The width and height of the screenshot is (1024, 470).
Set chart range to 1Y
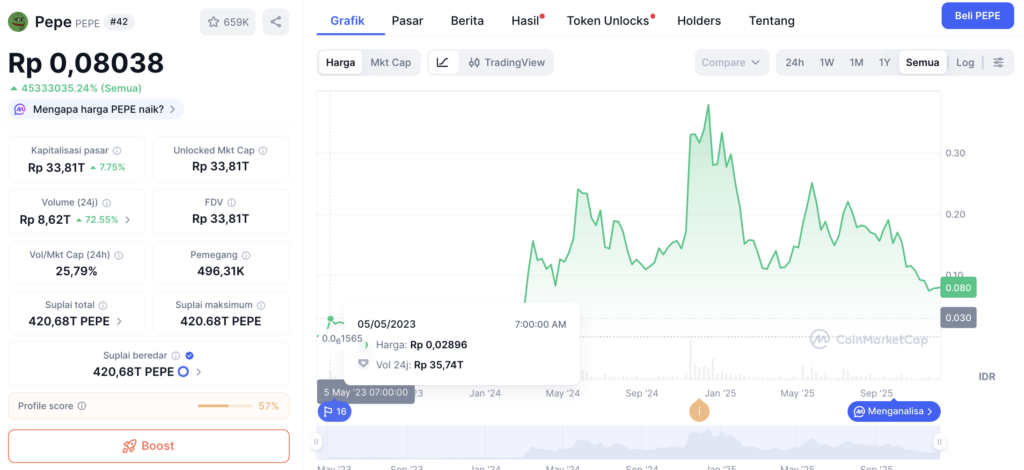pyautogui.click(x=884, y=63)
